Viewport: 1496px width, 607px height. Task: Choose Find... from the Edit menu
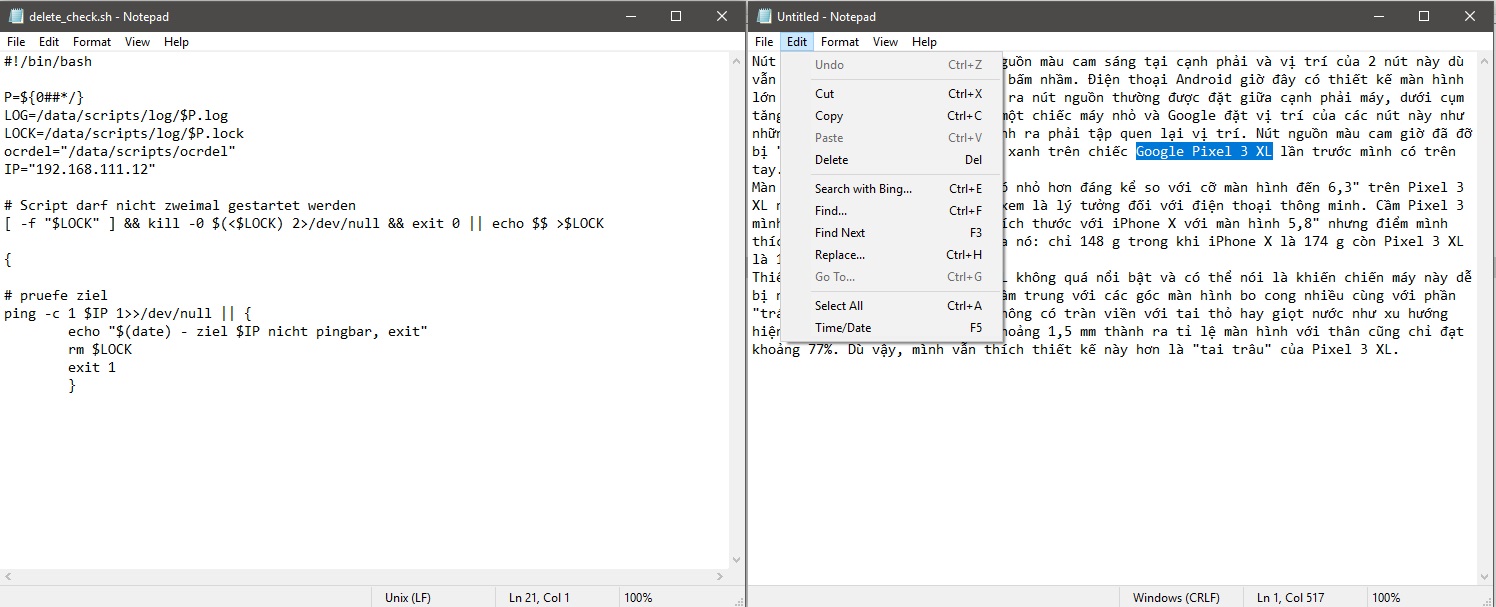(892, 211)
